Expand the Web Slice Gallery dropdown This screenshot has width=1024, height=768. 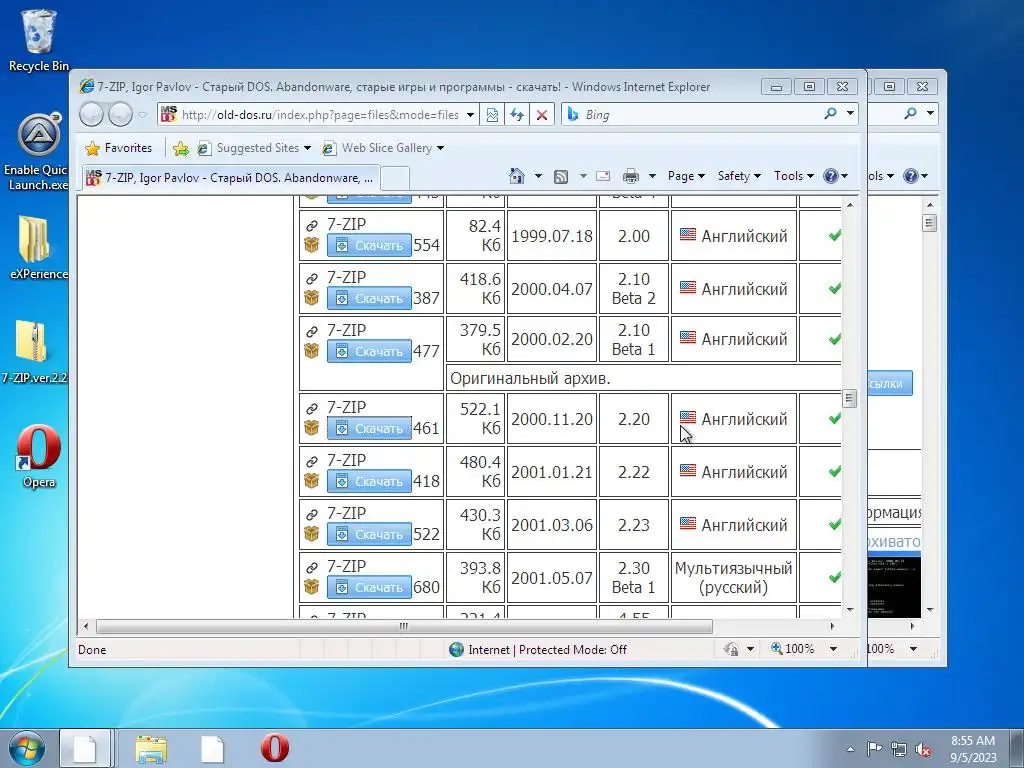(x=440, y=148)
